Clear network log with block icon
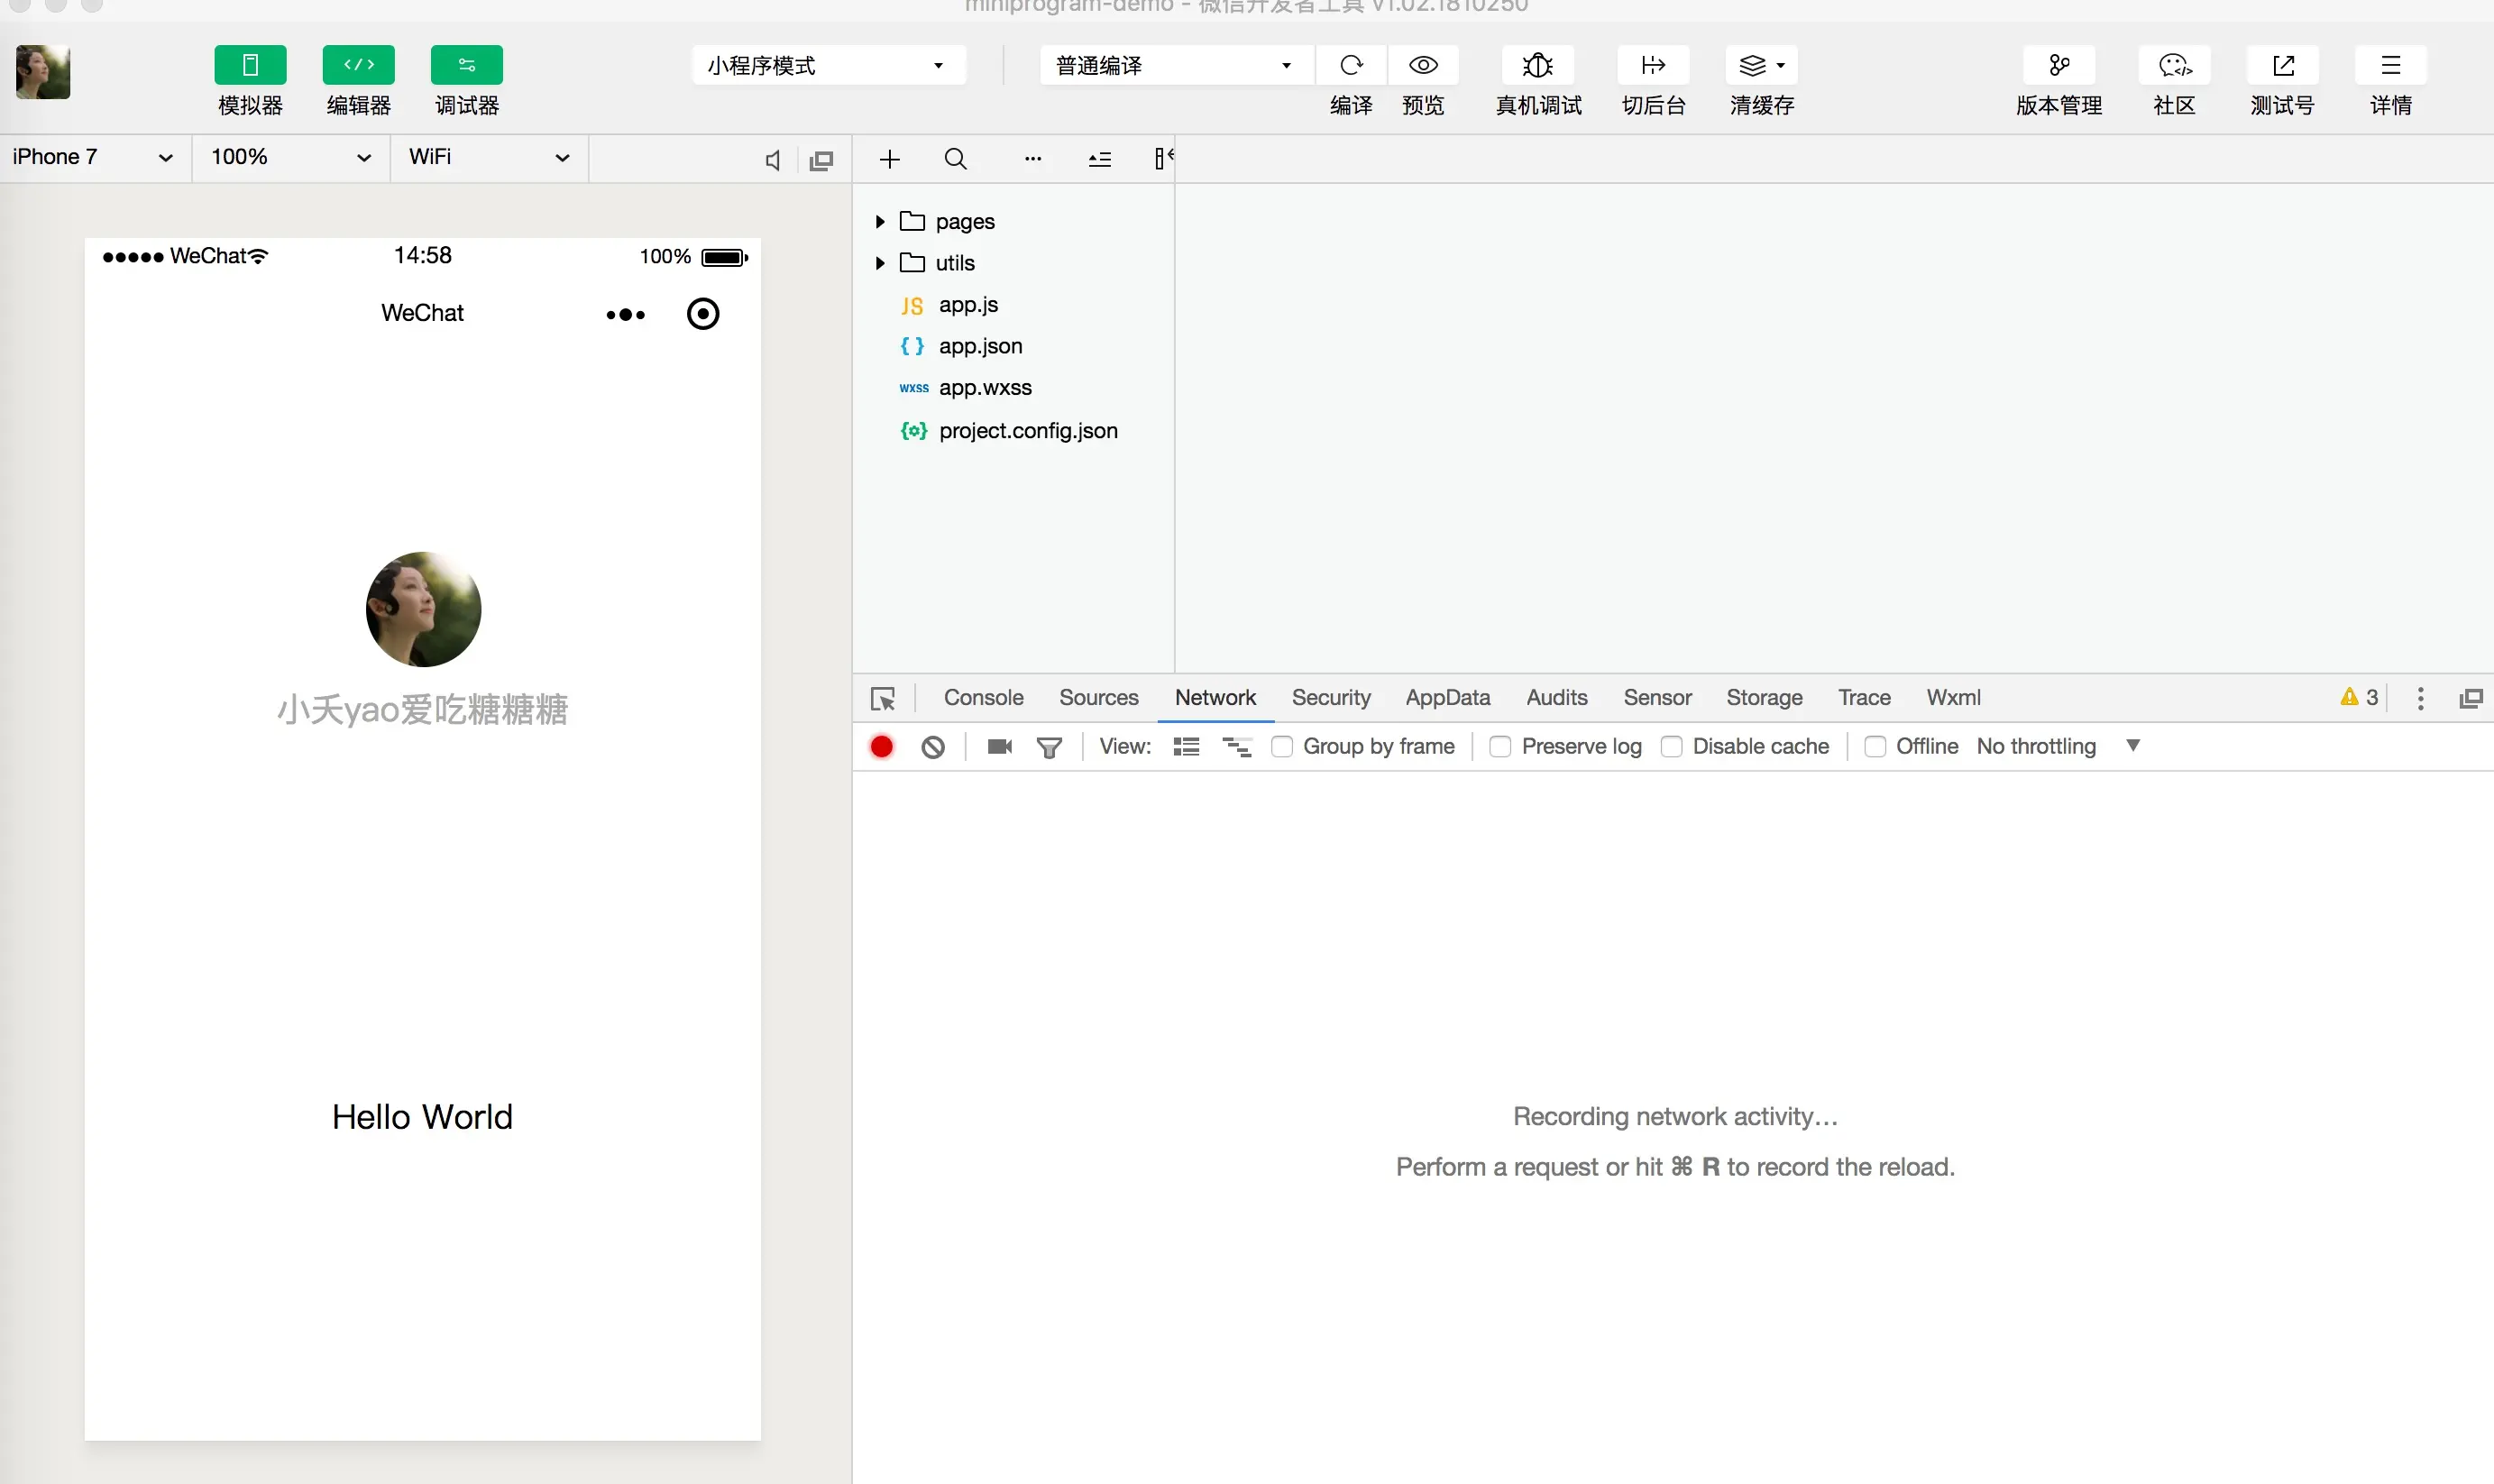The width and height of the screenshot is (2494, 1484). [x=932, y=747]
